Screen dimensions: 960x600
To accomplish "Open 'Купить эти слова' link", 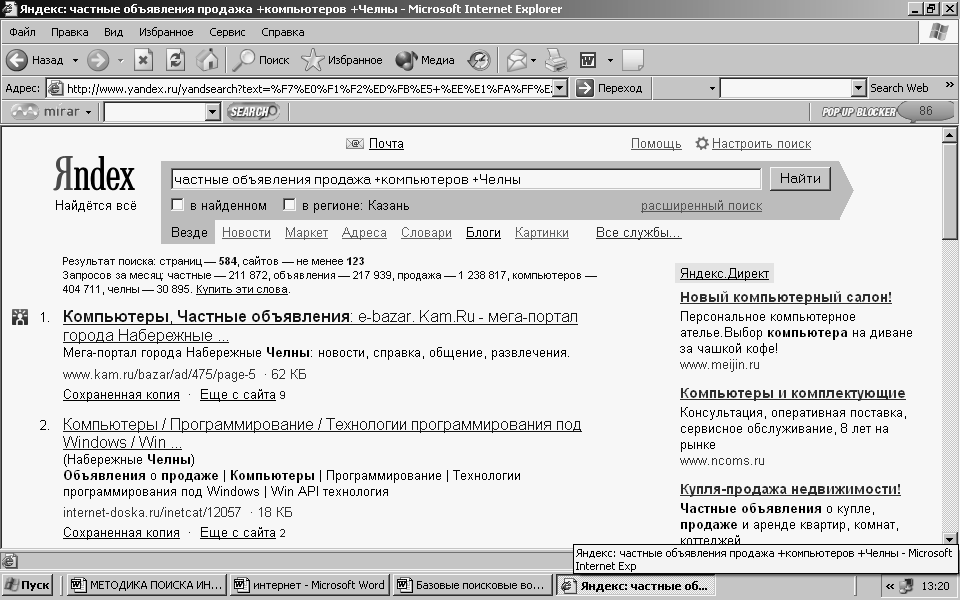I will pyautogui.click(x=242, y=290).
